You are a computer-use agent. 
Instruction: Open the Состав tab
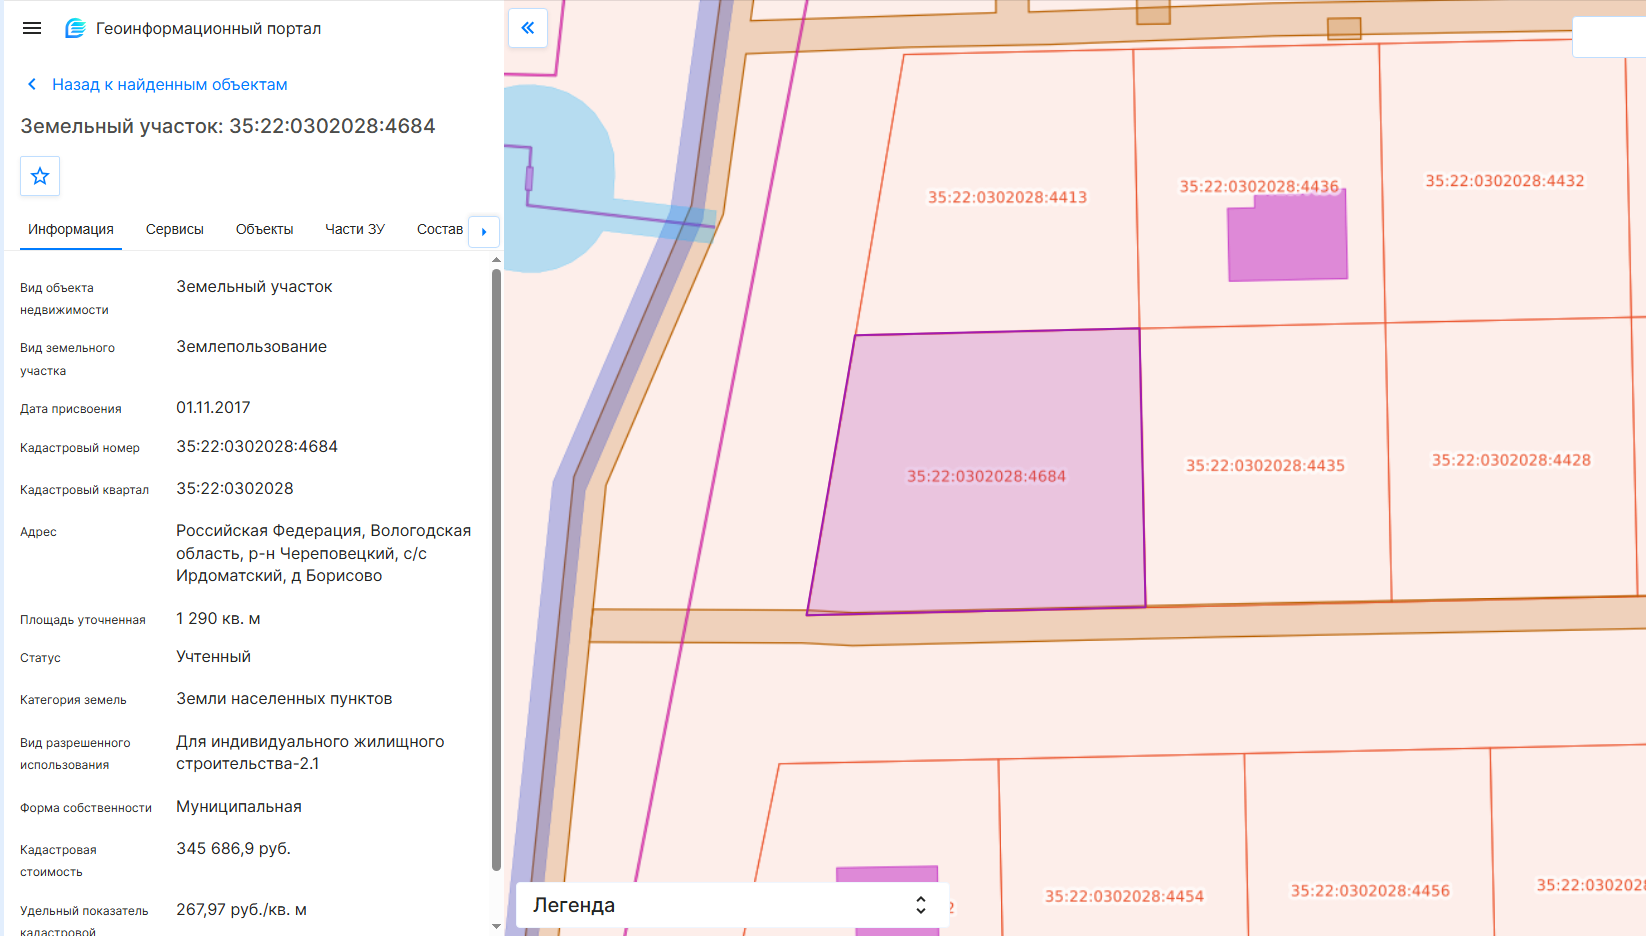click(440, 229)
